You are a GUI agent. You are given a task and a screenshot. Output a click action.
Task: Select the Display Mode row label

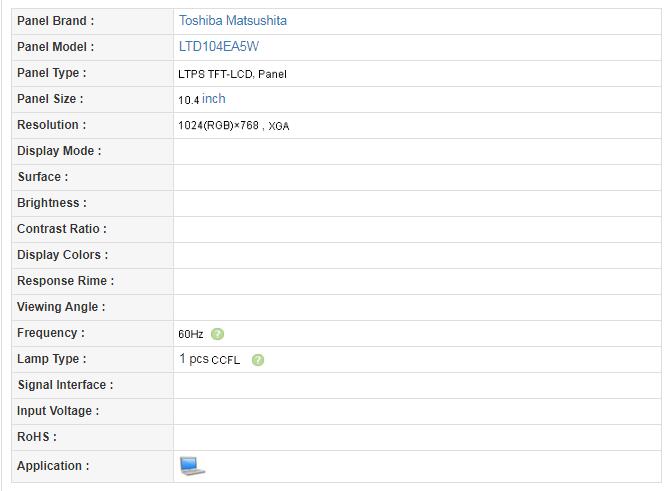coord(59,151)
